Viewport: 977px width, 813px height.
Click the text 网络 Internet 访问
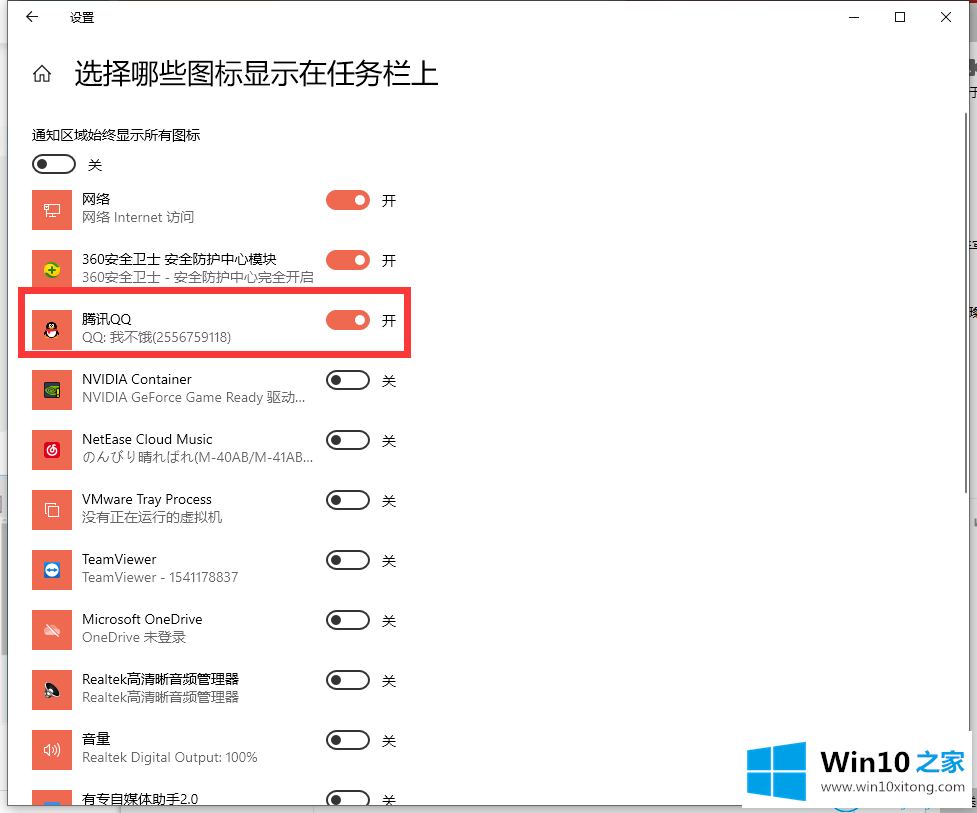point(138,217)
